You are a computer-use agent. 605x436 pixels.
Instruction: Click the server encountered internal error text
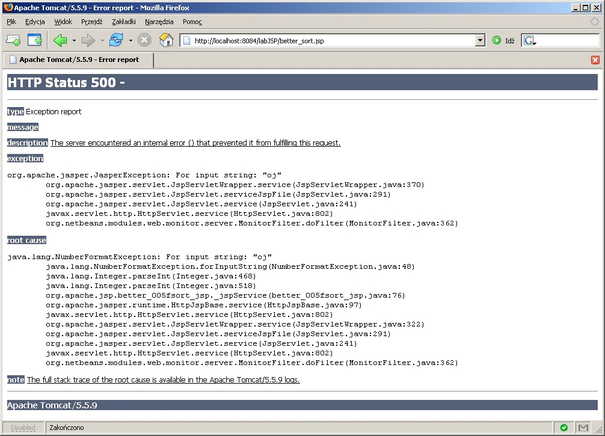(195, 143)
